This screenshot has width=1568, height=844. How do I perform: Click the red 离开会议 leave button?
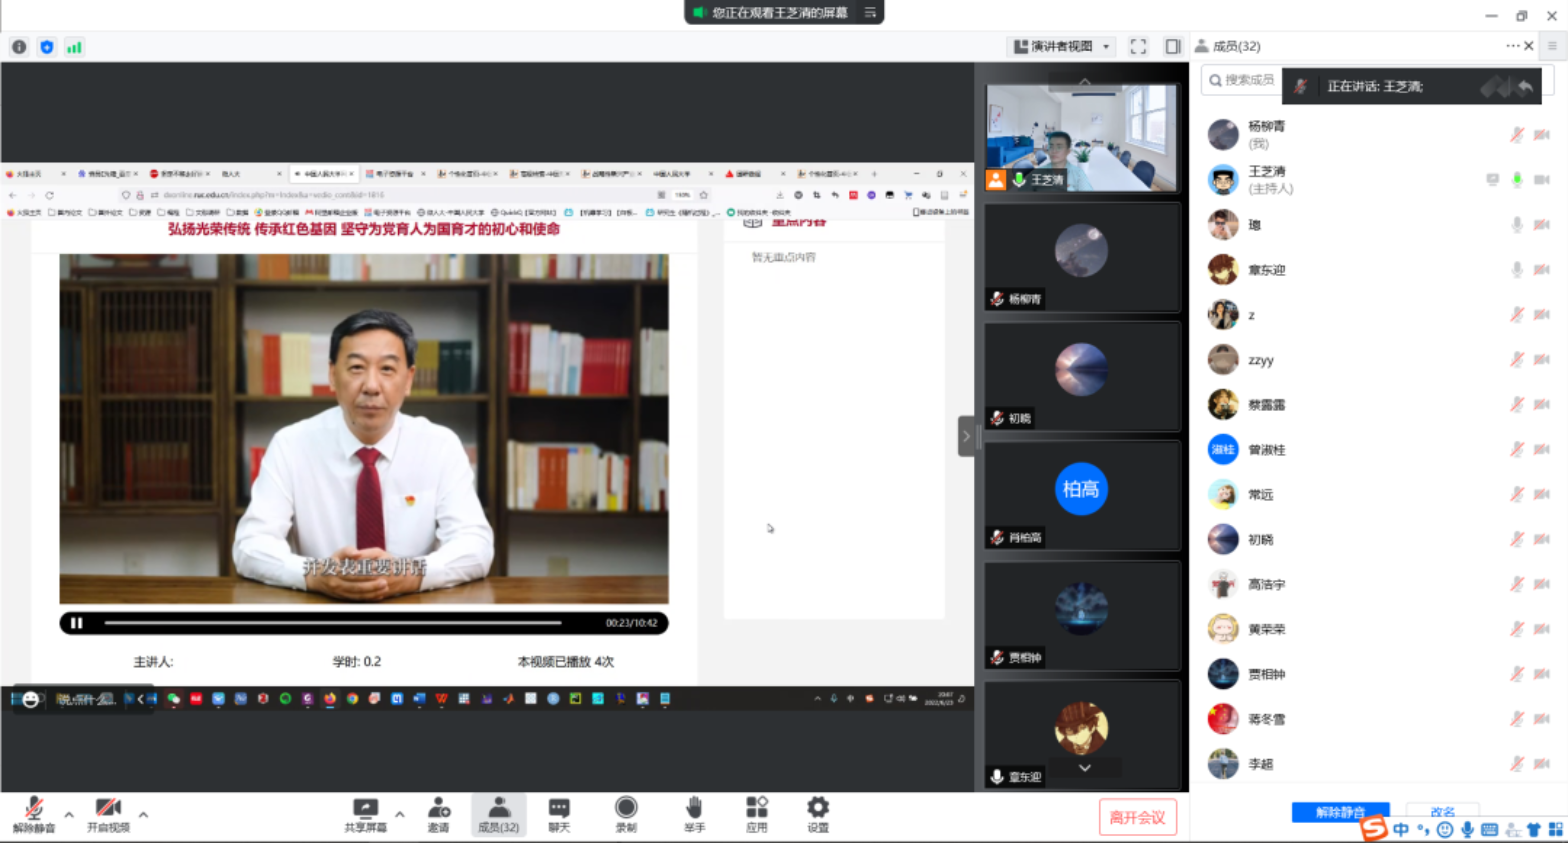pos(1137,817)
